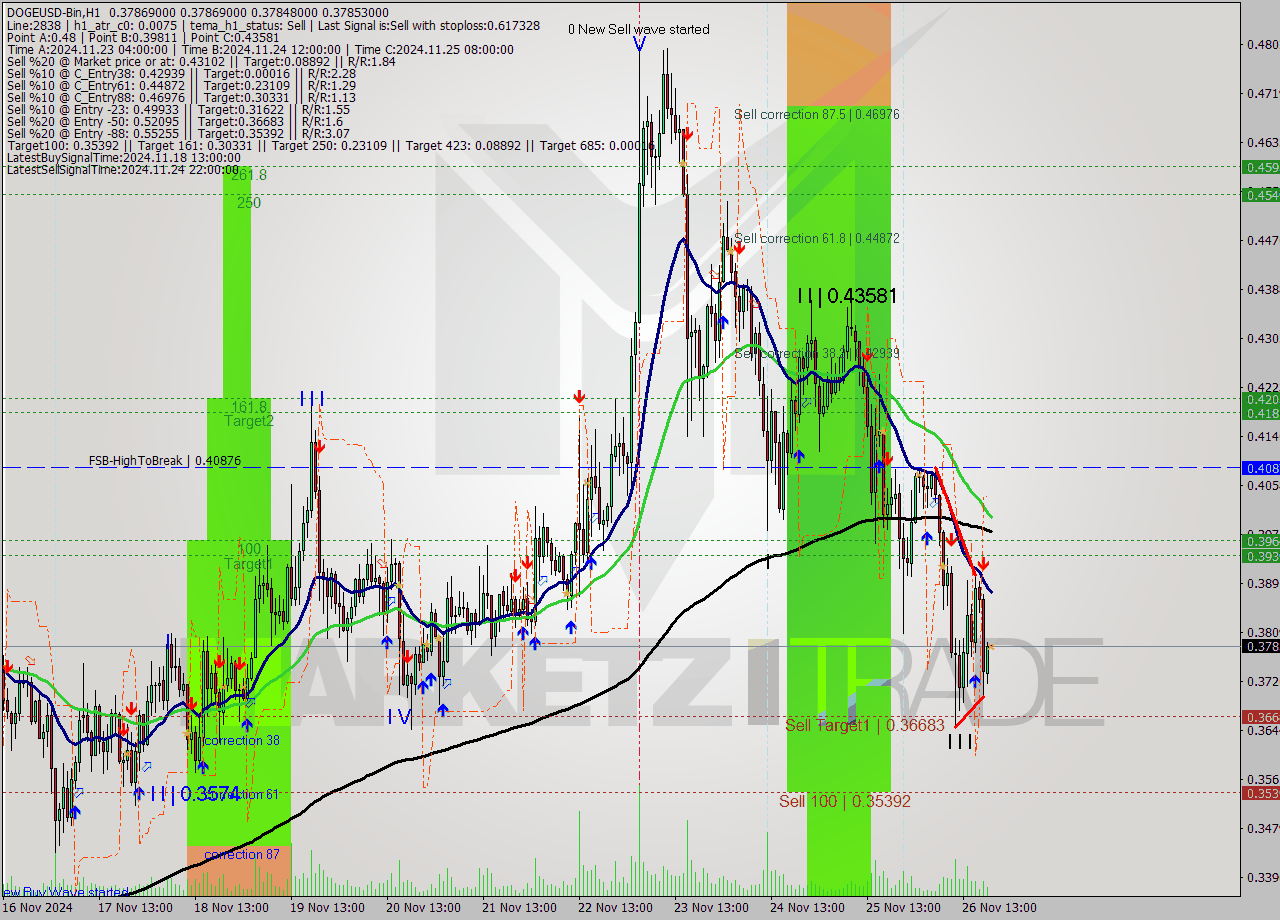This screenshot has height=920, width=1280.
Task: Select the blue 'I I | 0.3574' wave label
Action: [194, 794]
